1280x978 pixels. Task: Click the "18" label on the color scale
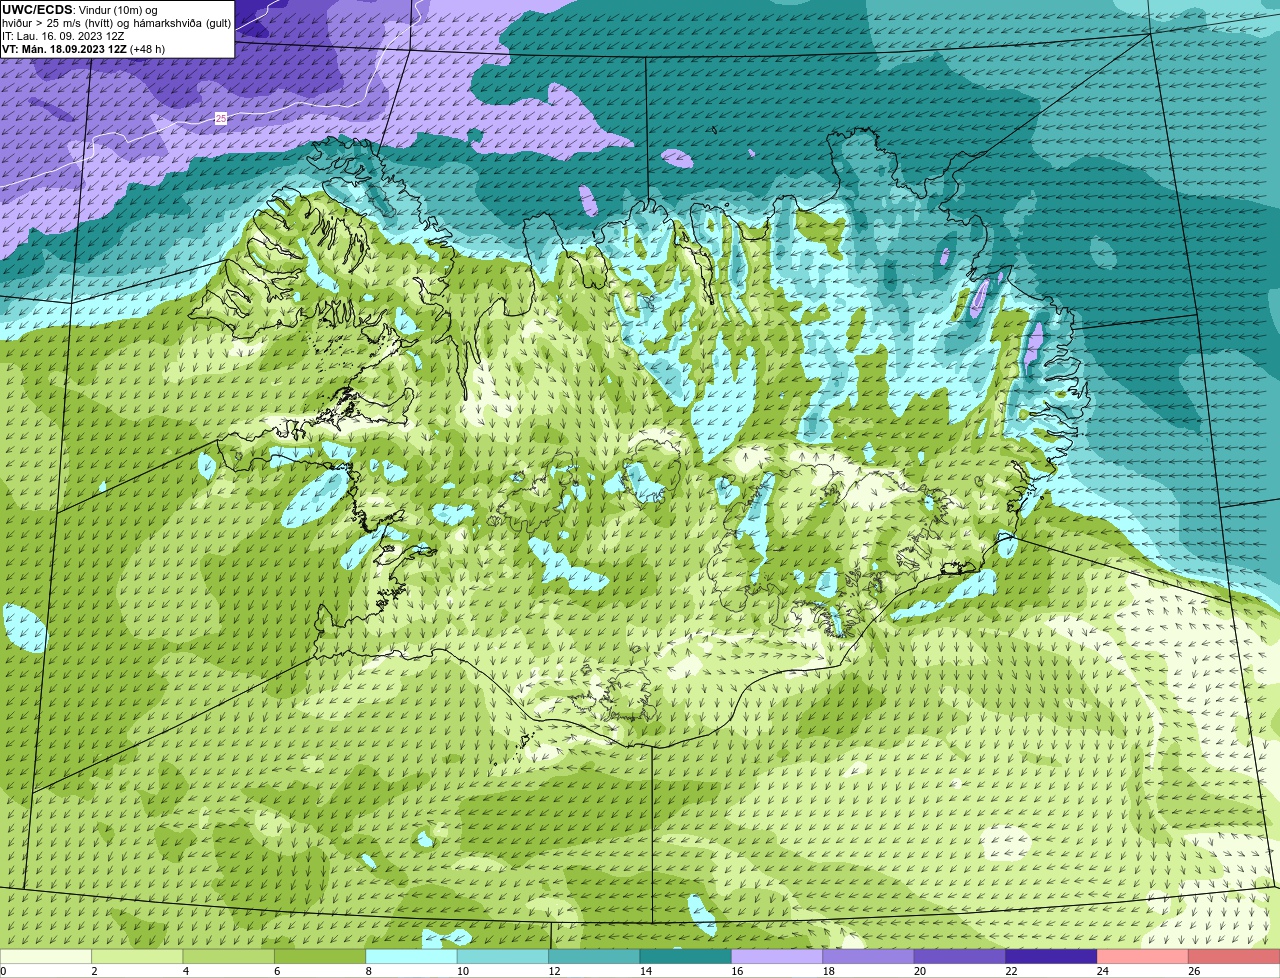828,971
